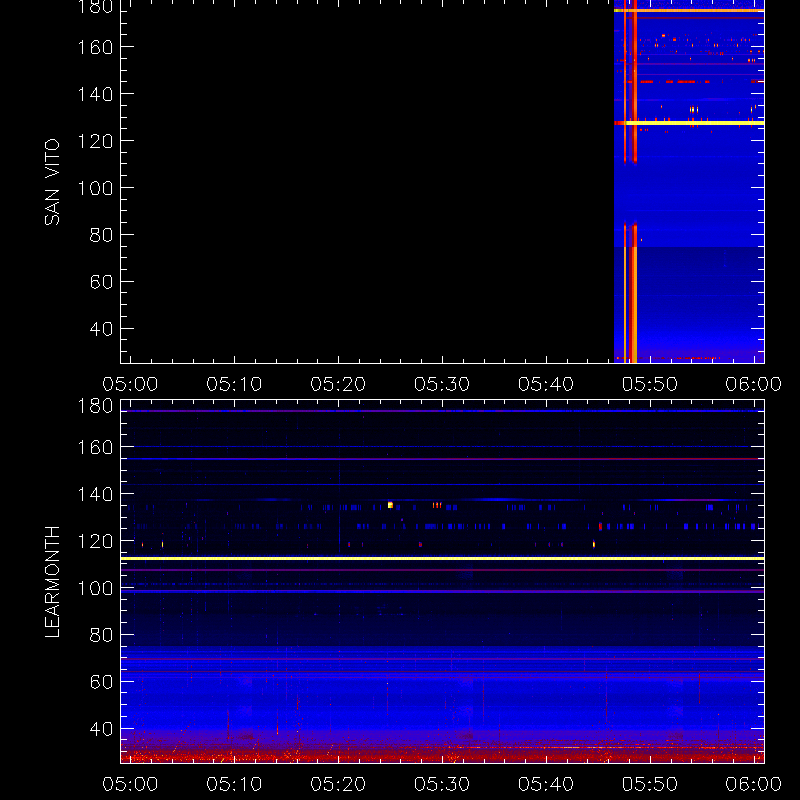
Task: Select the 80 tick on SAN VITO axis
Action: pyautogui.click(x=101, y=235)
